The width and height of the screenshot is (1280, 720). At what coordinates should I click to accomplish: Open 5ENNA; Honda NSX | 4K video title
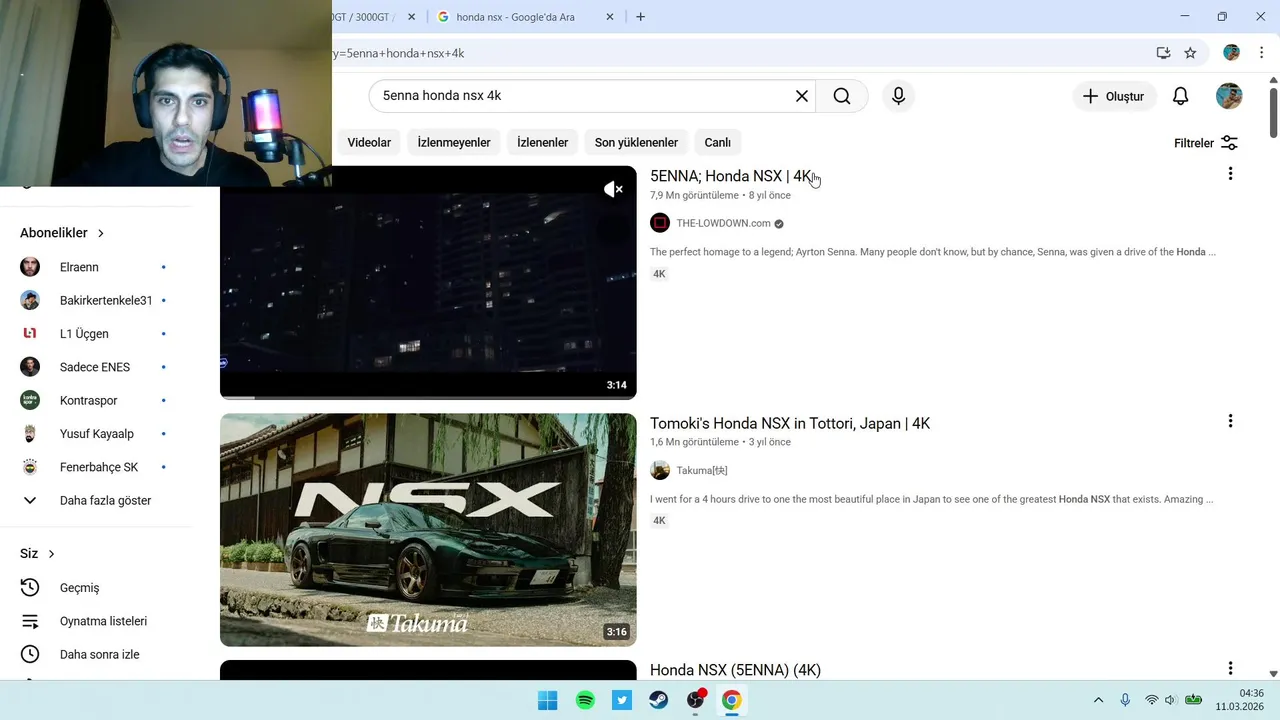click(731, 176)
